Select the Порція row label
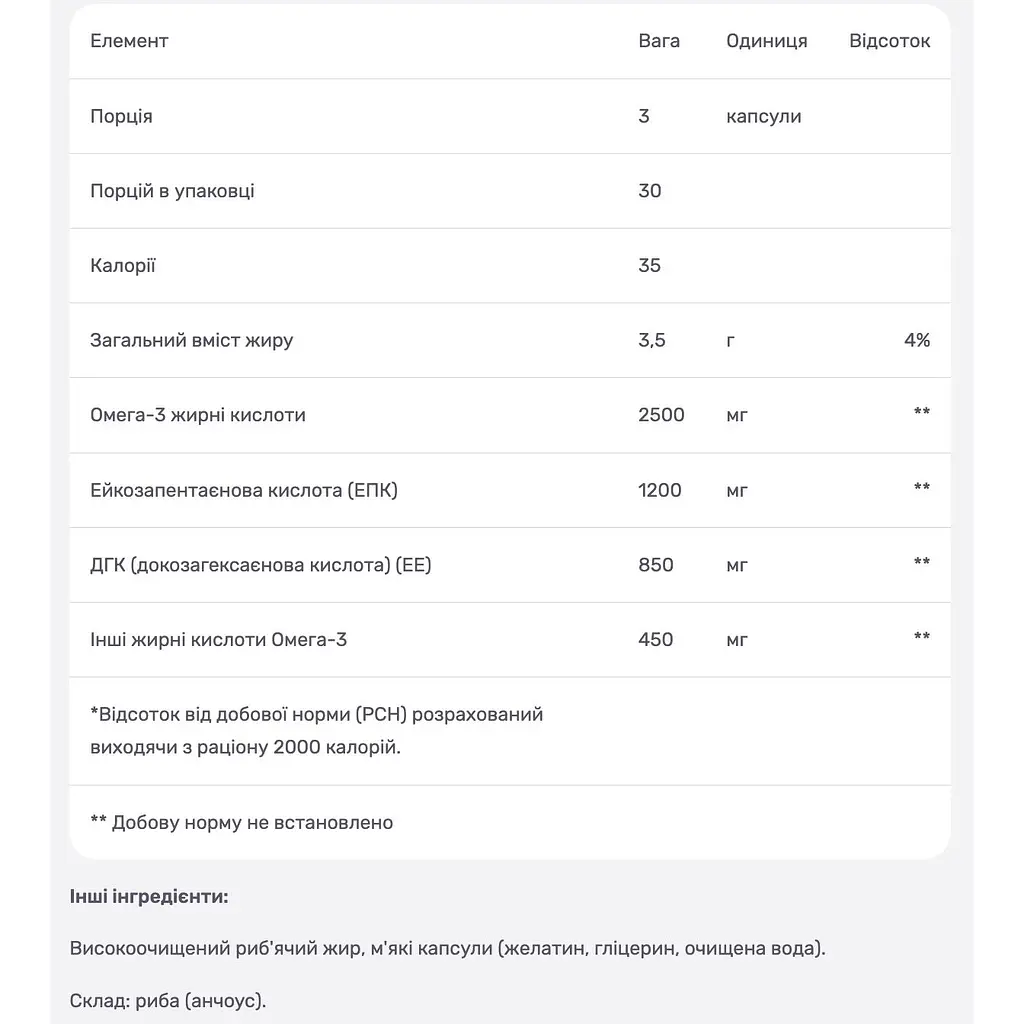 pos(121,116)
